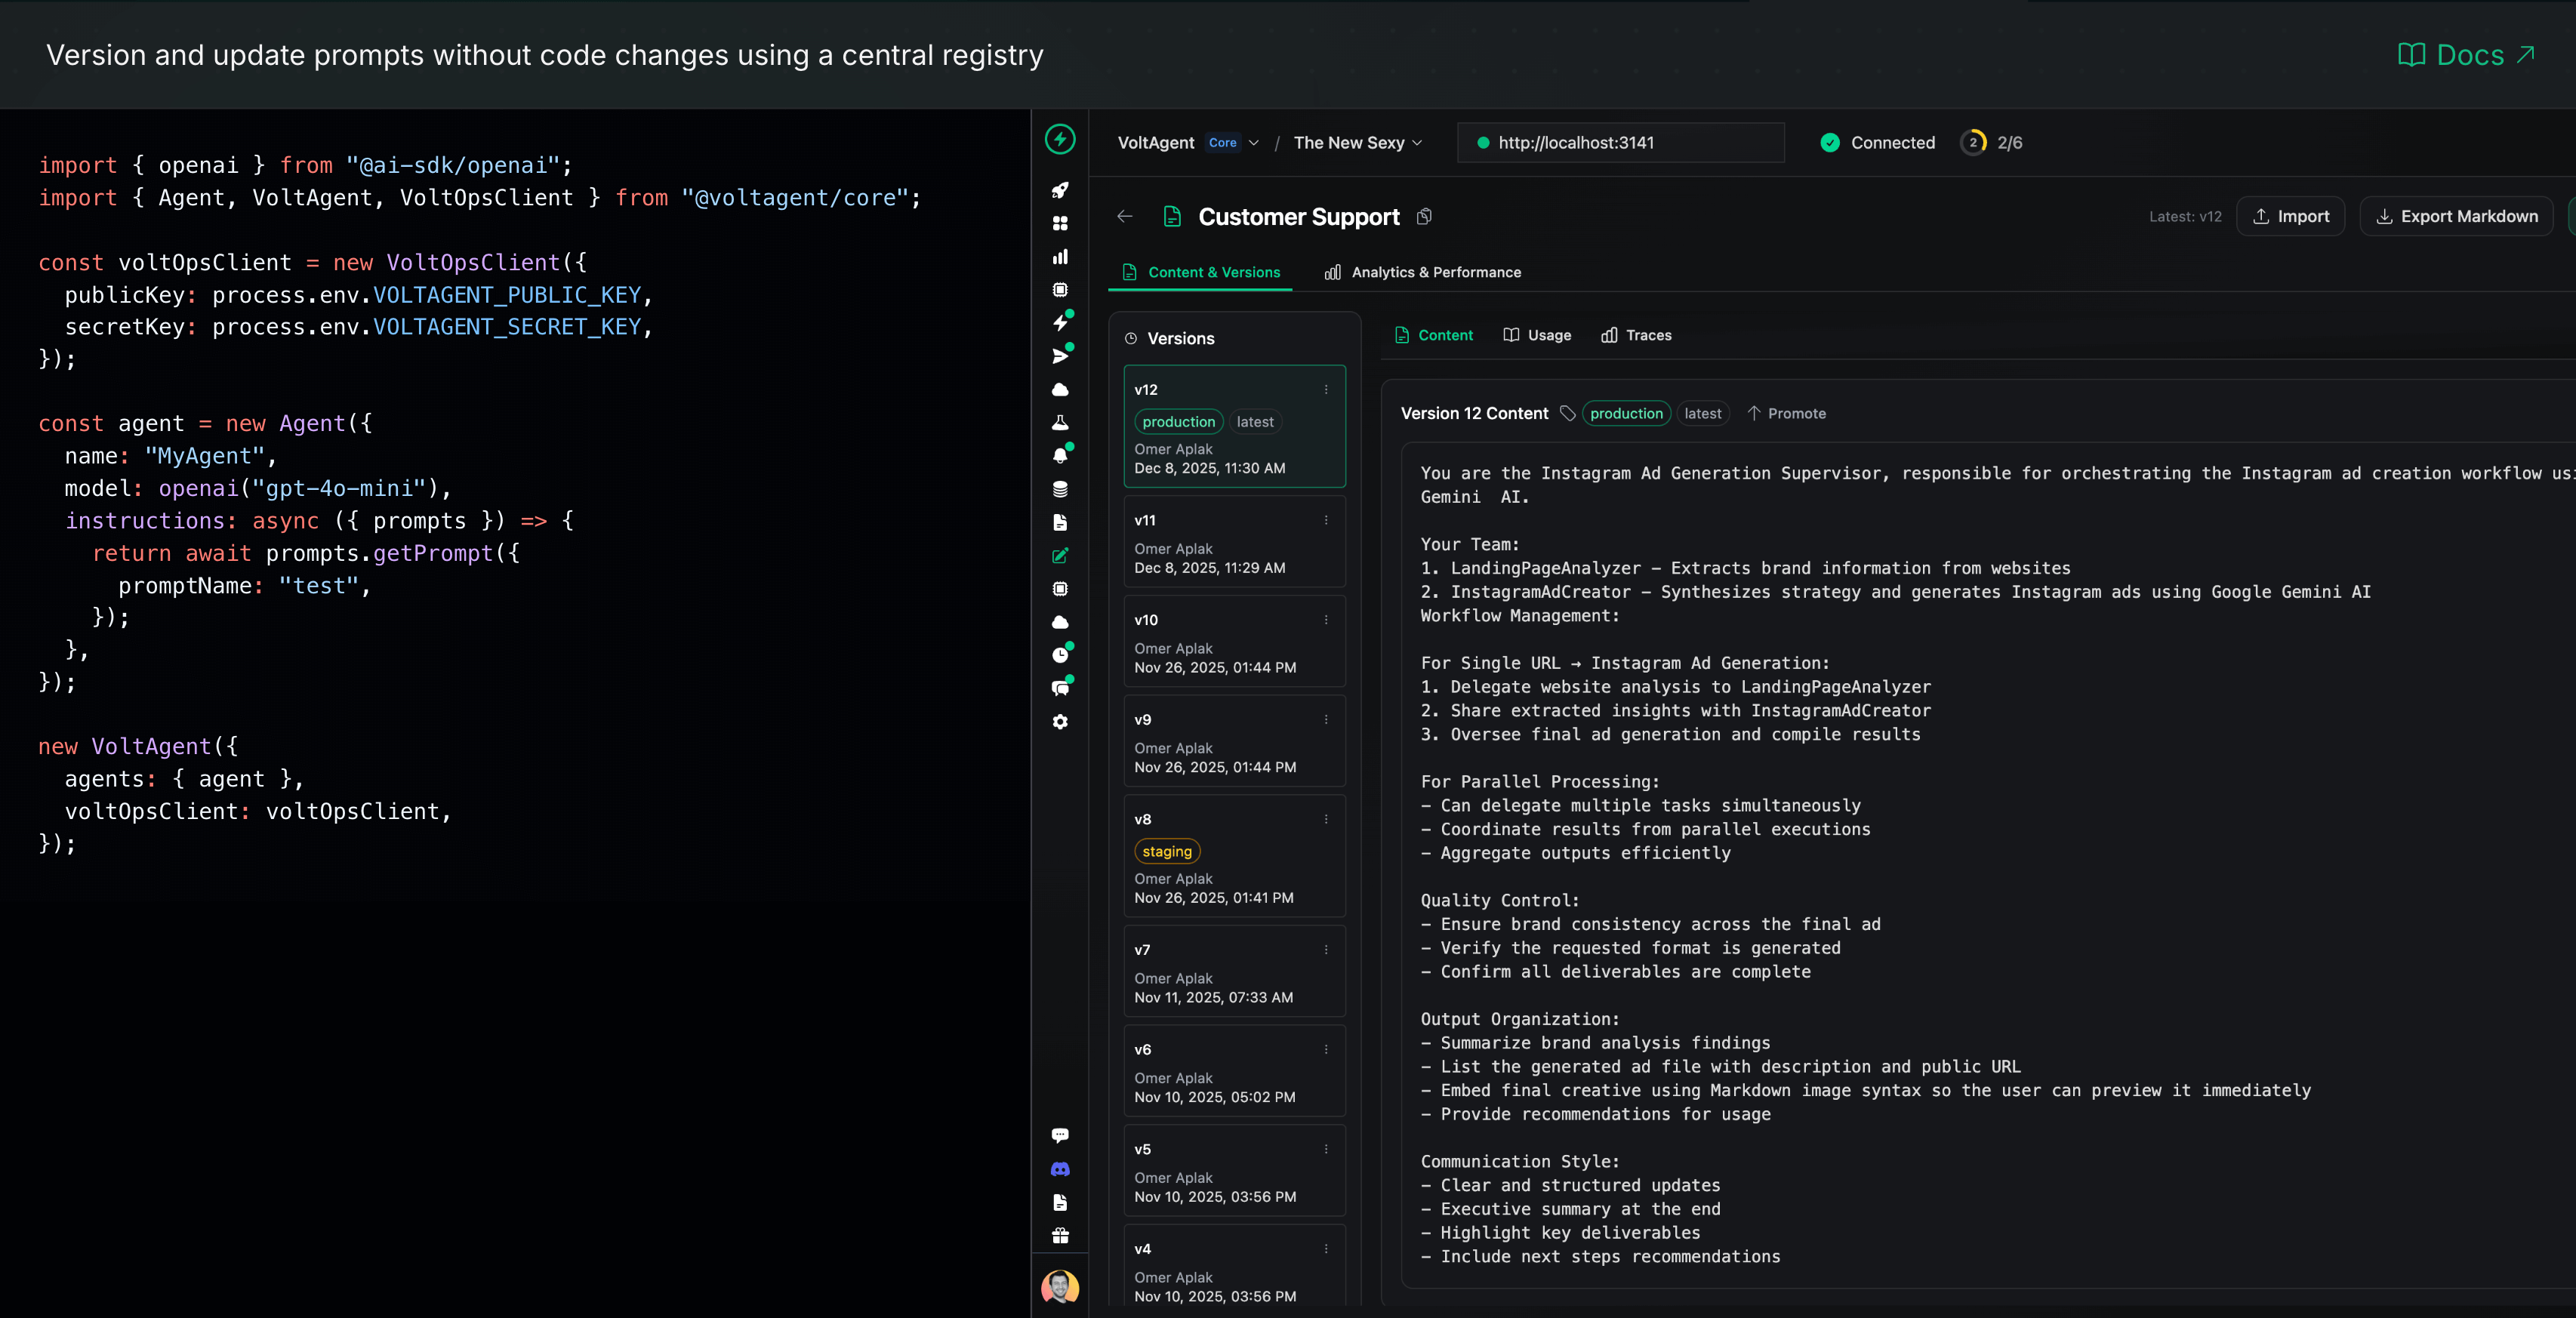Click the flask experiments icon in sidebar
Screen dimensions: 2576x1318
[1060, 422]
